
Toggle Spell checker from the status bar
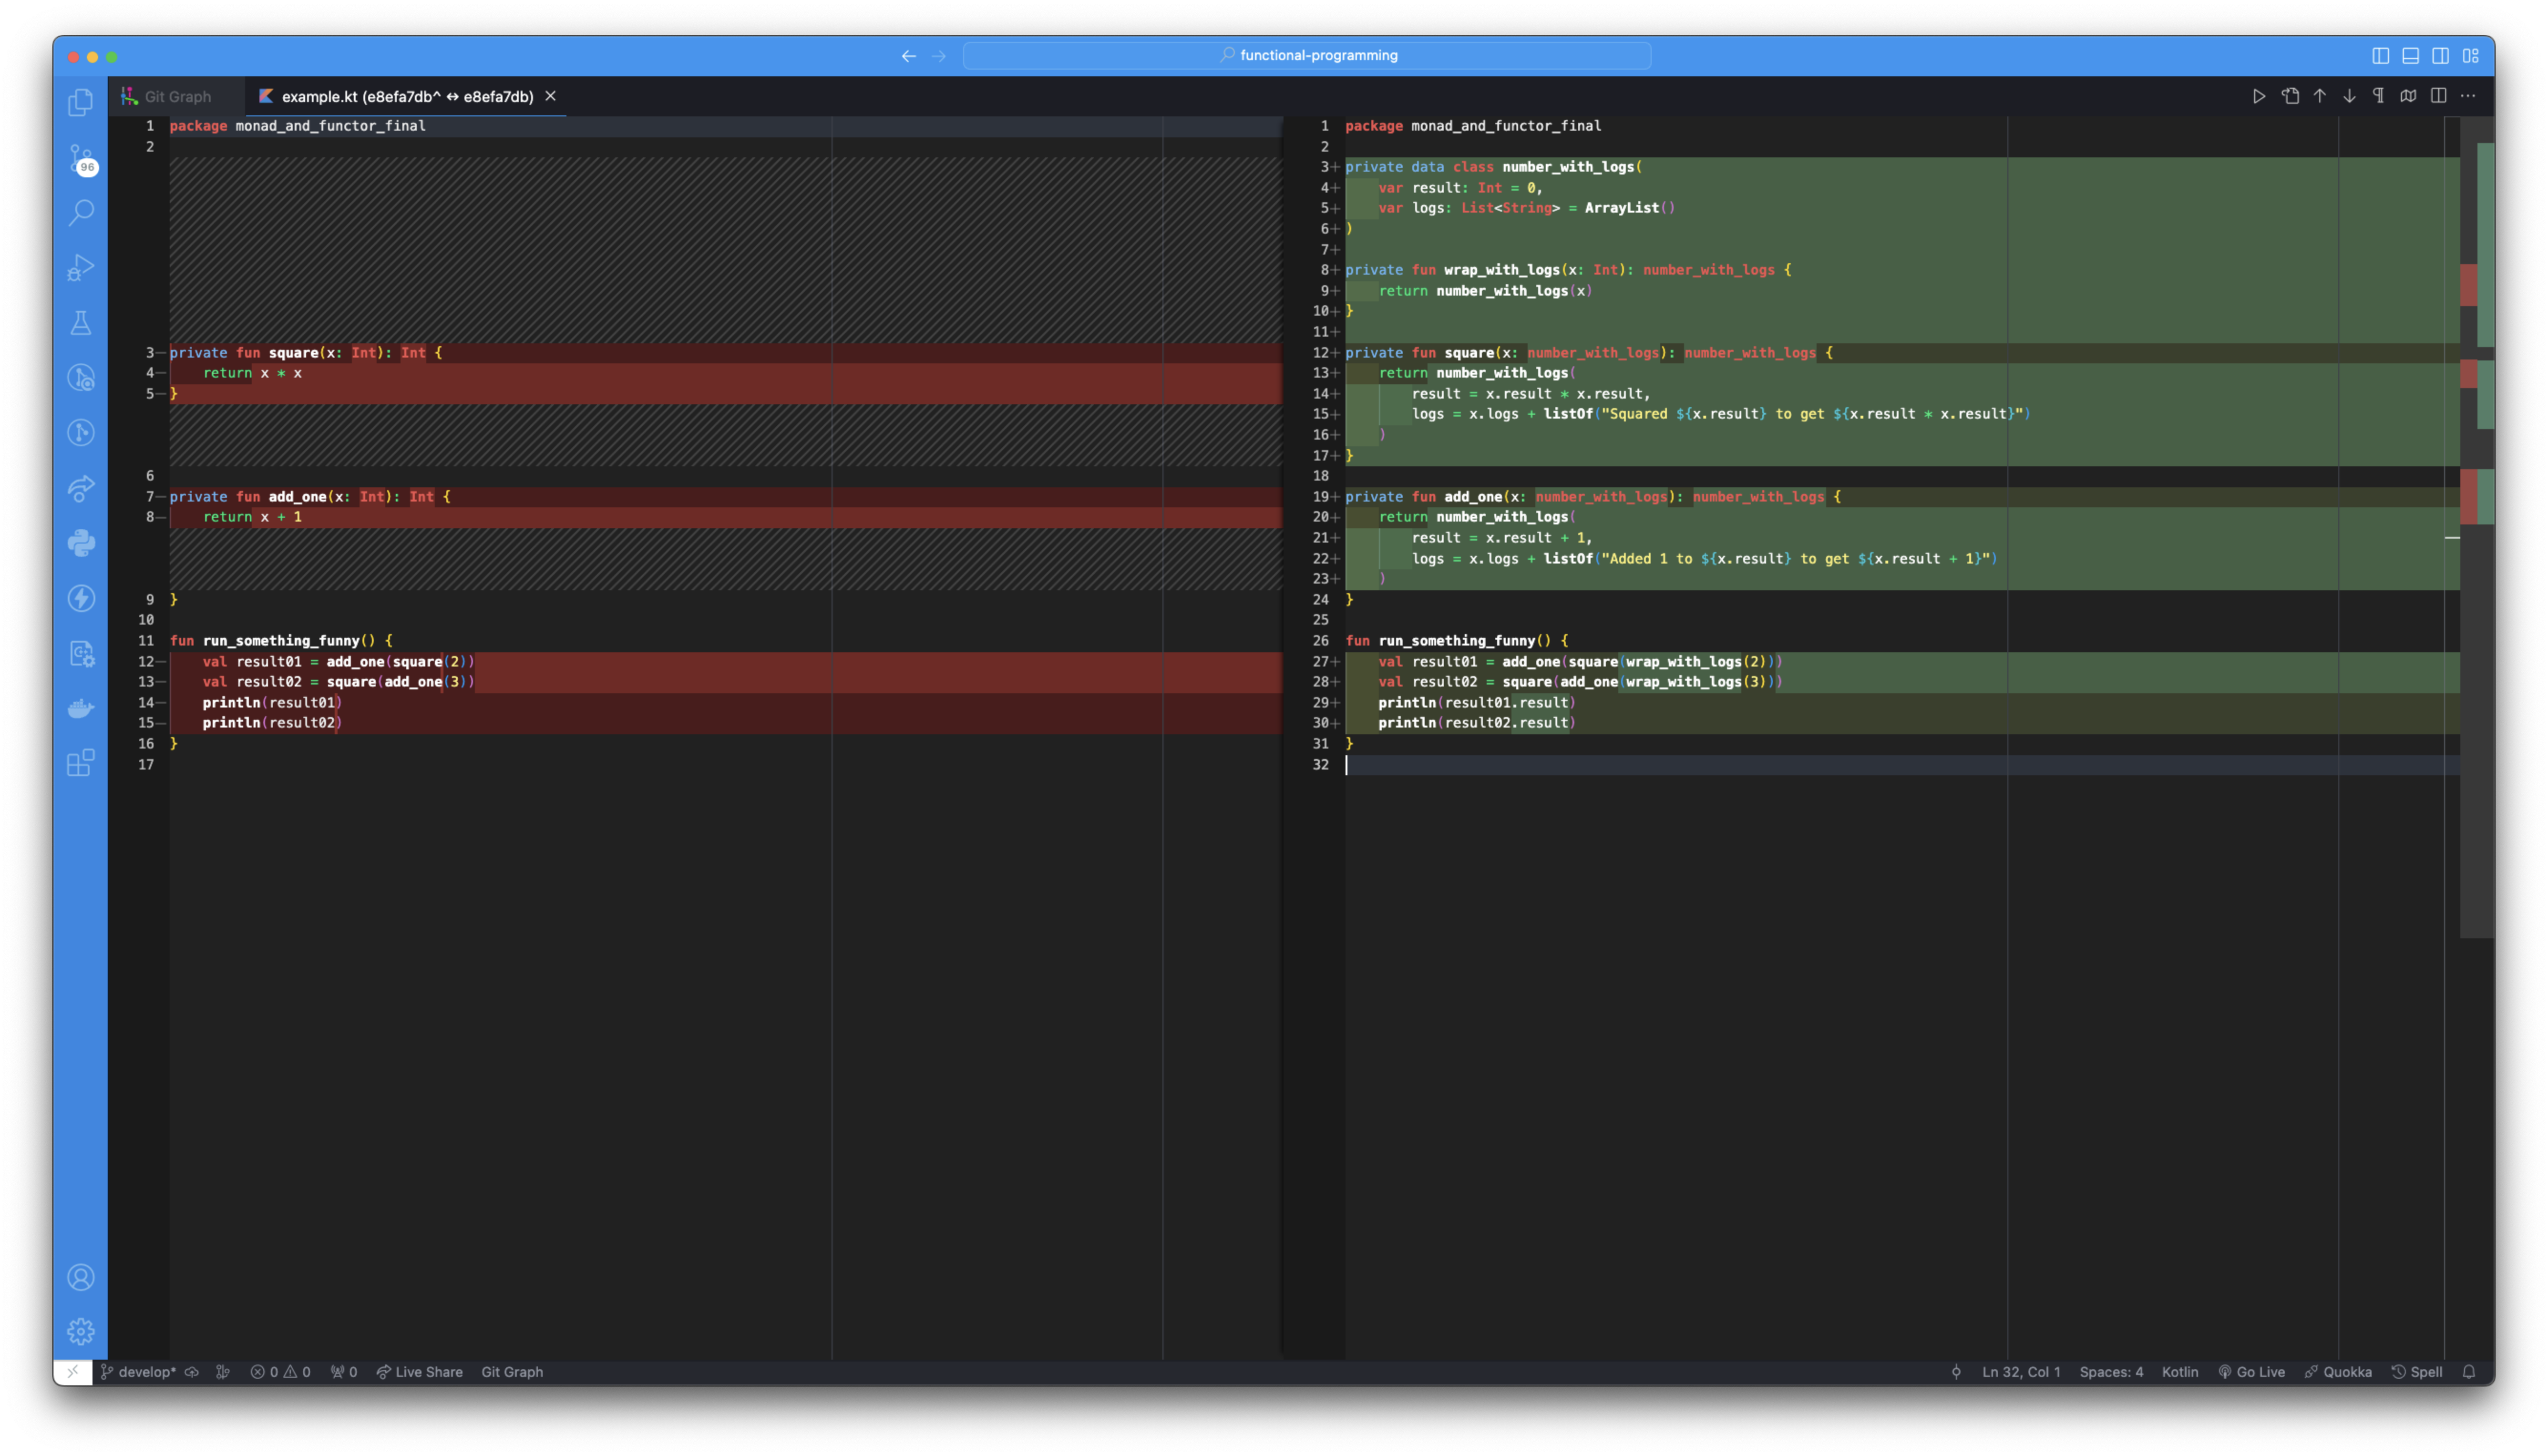[x=2417, y=1372]
